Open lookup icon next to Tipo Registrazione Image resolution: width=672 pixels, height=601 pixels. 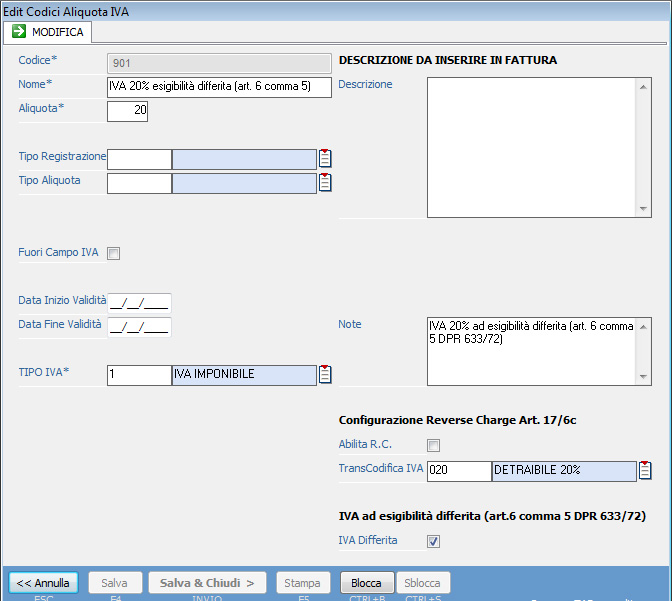click(x=325, y=158)
